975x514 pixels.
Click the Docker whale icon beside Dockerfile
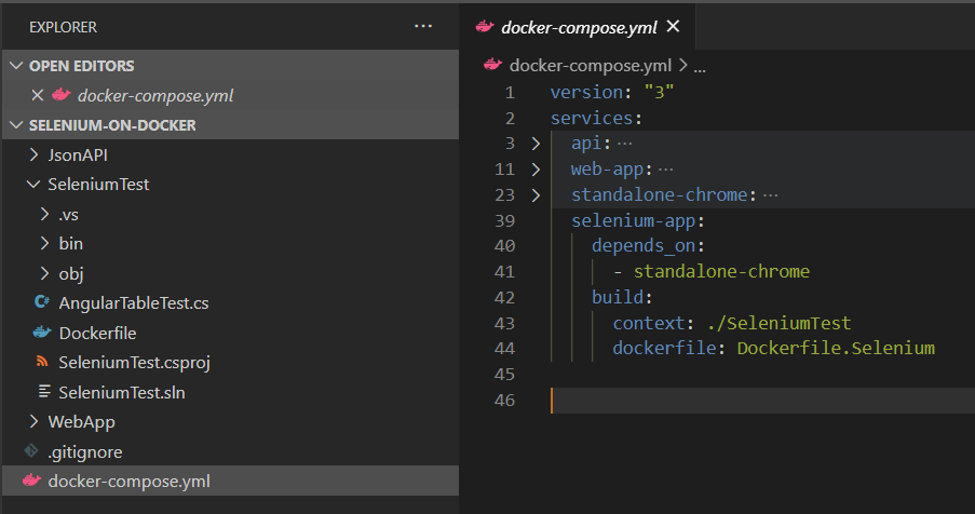pos(42,333)
